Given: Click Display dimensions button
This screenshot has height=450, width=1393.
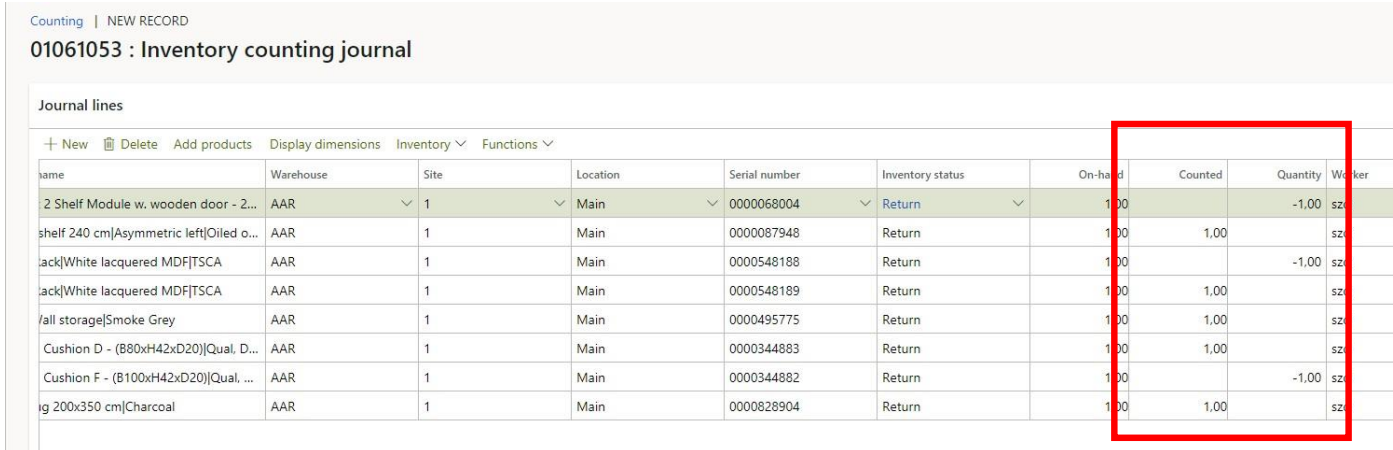Looking at the screenshot, I should tap(324, 145).
